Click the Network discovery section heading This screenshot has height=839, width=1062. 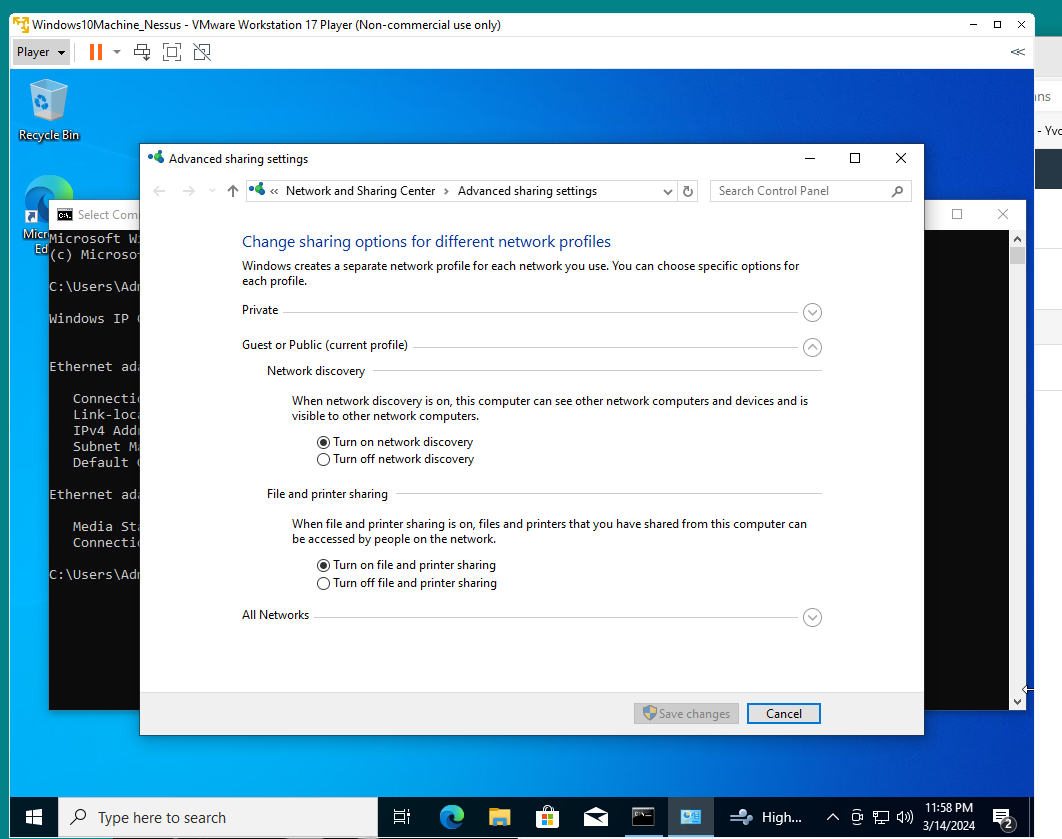pos(316,371)
